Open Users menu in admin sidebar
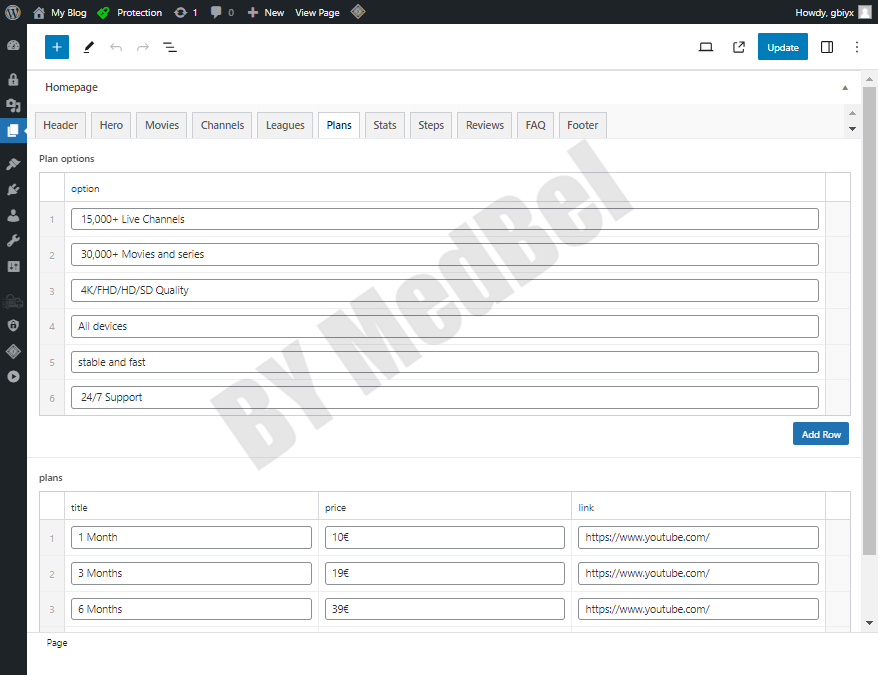The height and width of the screenshot is (675, 878). coord(13,215)
